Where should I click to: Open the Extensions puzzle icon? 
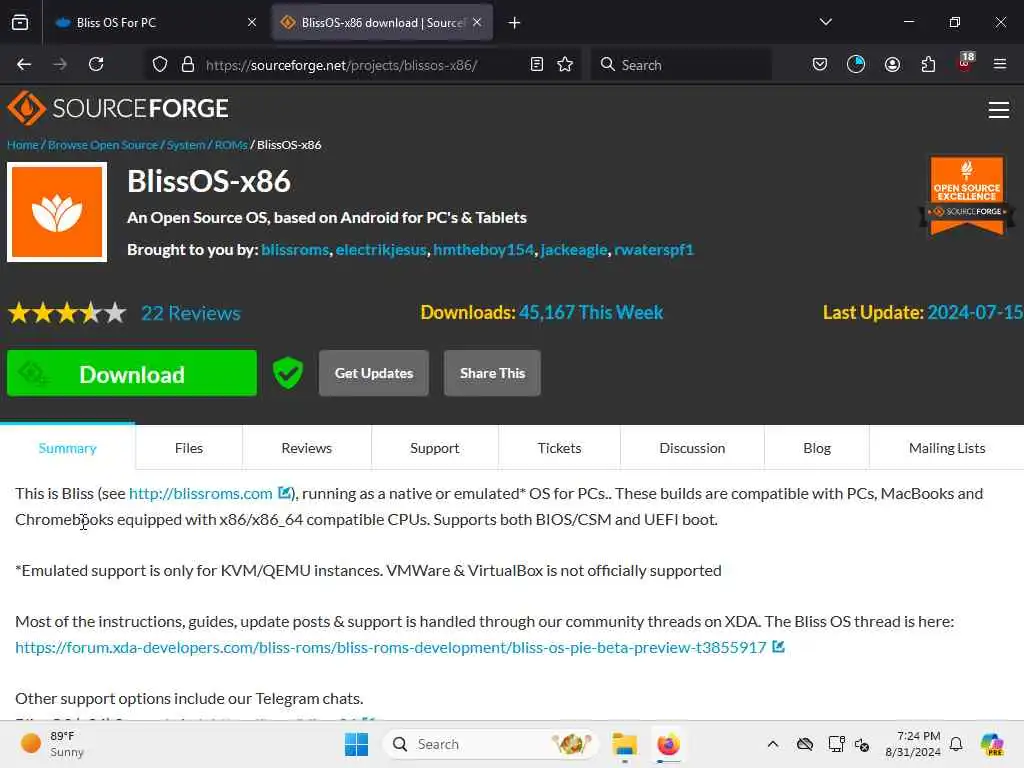[928, 64]
